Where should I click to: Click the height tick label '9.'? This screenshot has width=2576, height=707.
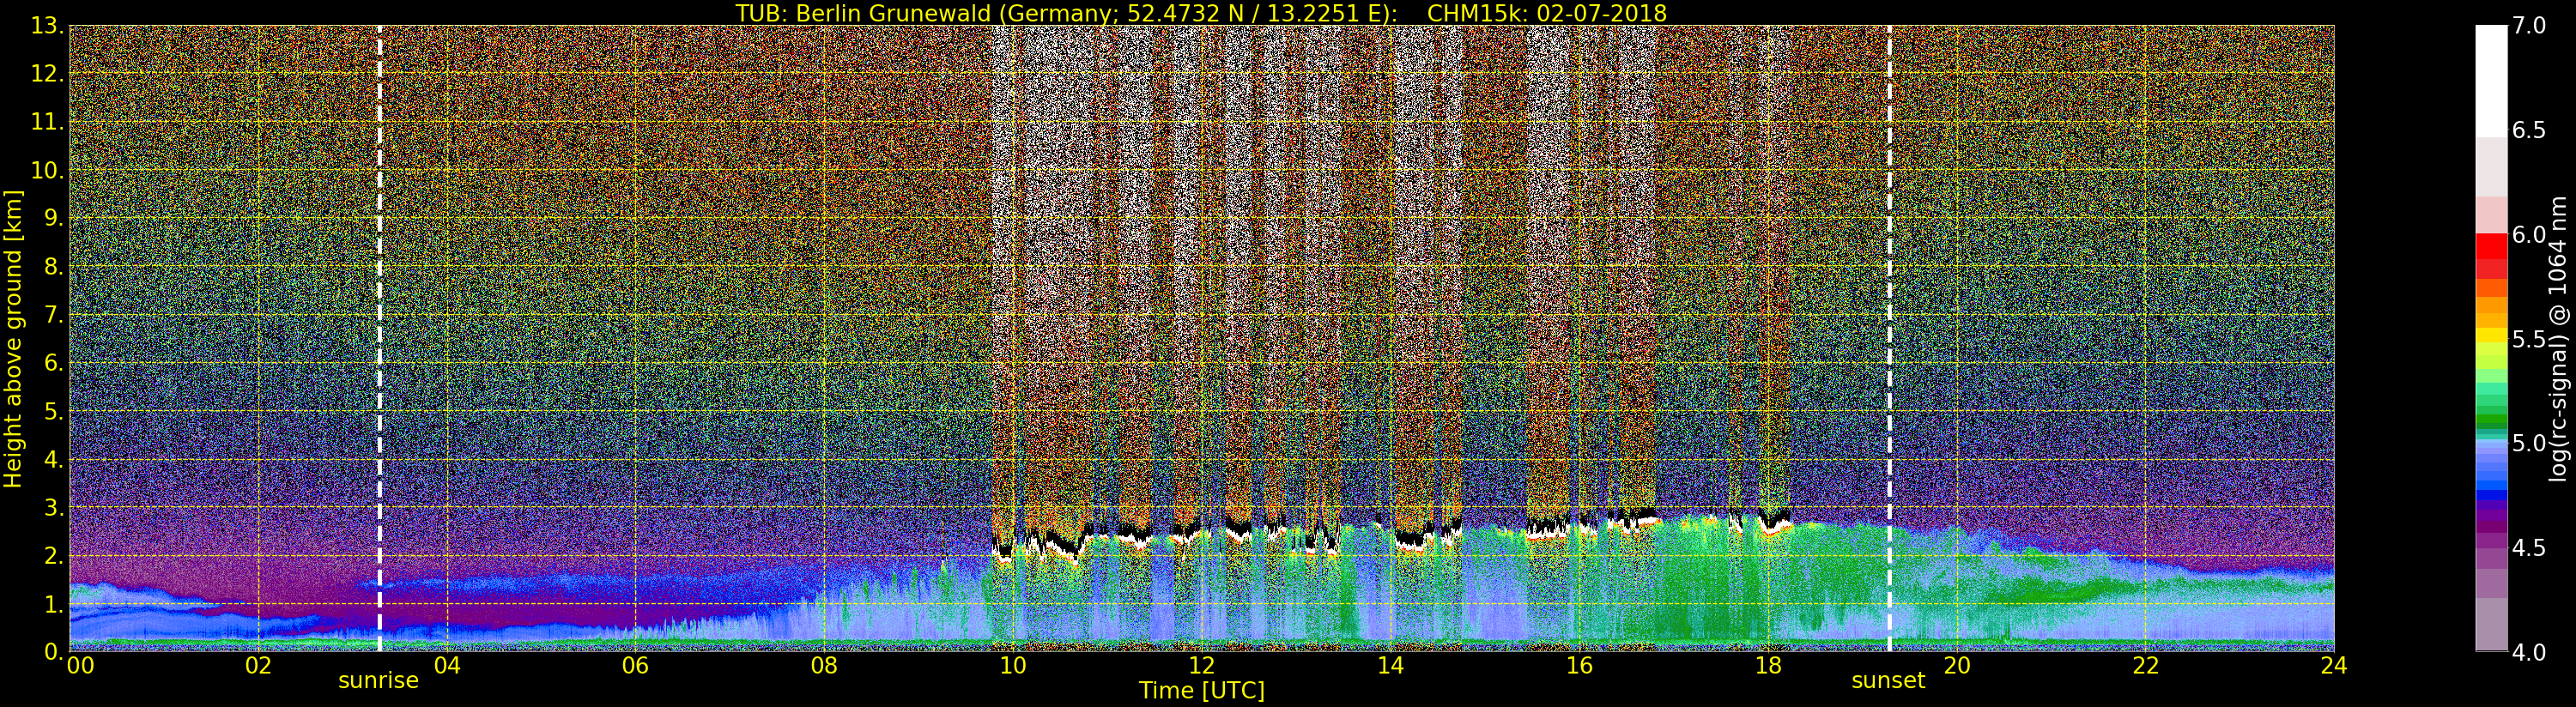pyautogui.click(x=54, y=218)
